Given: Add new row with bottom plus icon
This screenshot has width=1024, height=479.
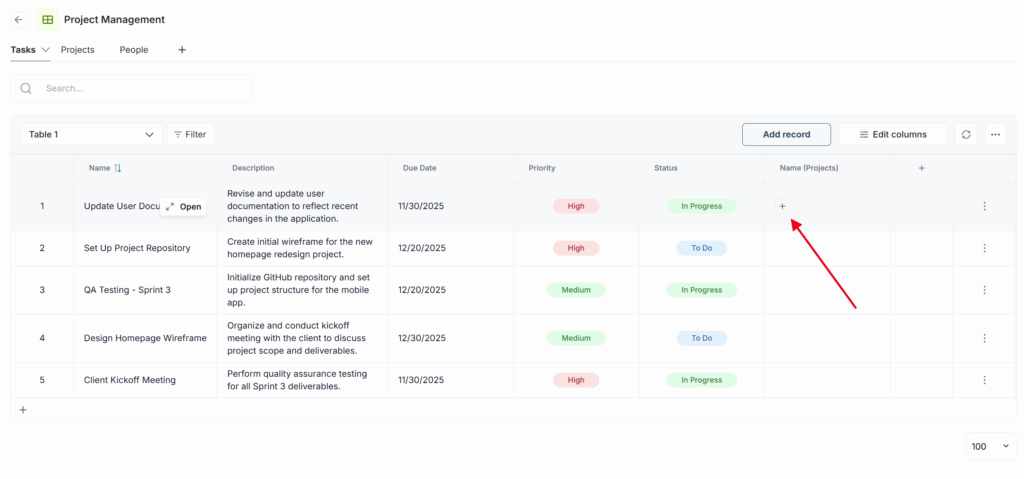Looking at the screenshot, I should (23, 409).
